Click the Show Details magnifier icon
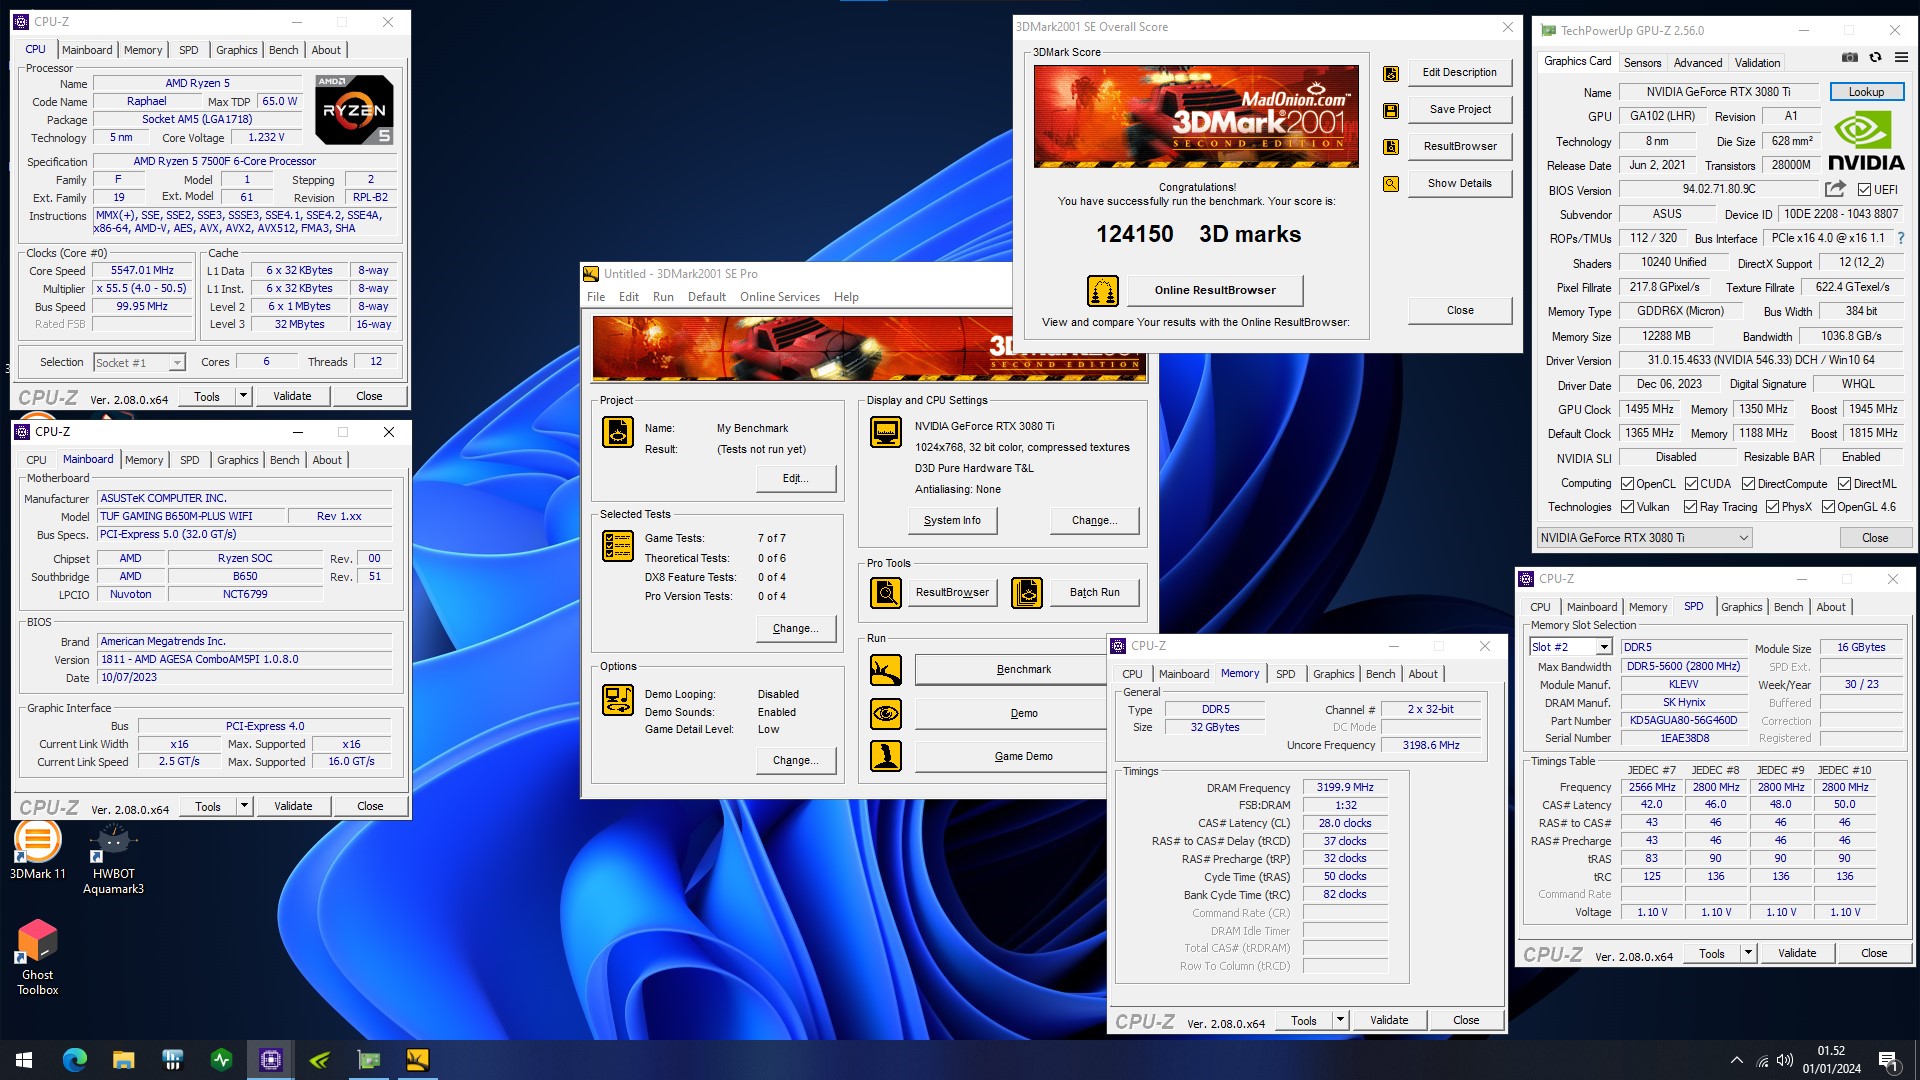 [x=1390, y=184]
